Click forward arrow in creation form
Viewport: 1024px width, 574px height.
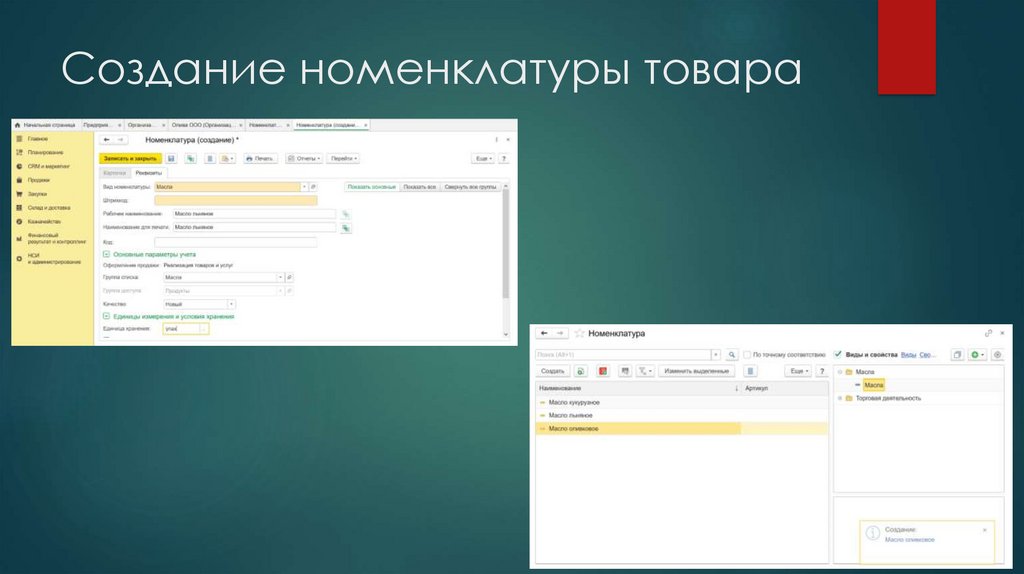(x=120, y=140)
